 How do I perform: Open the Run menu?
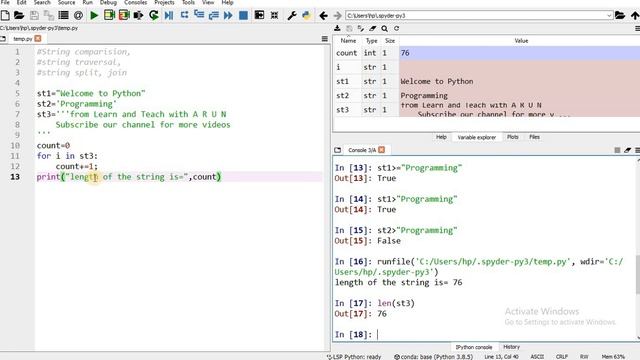pos(87,2)
